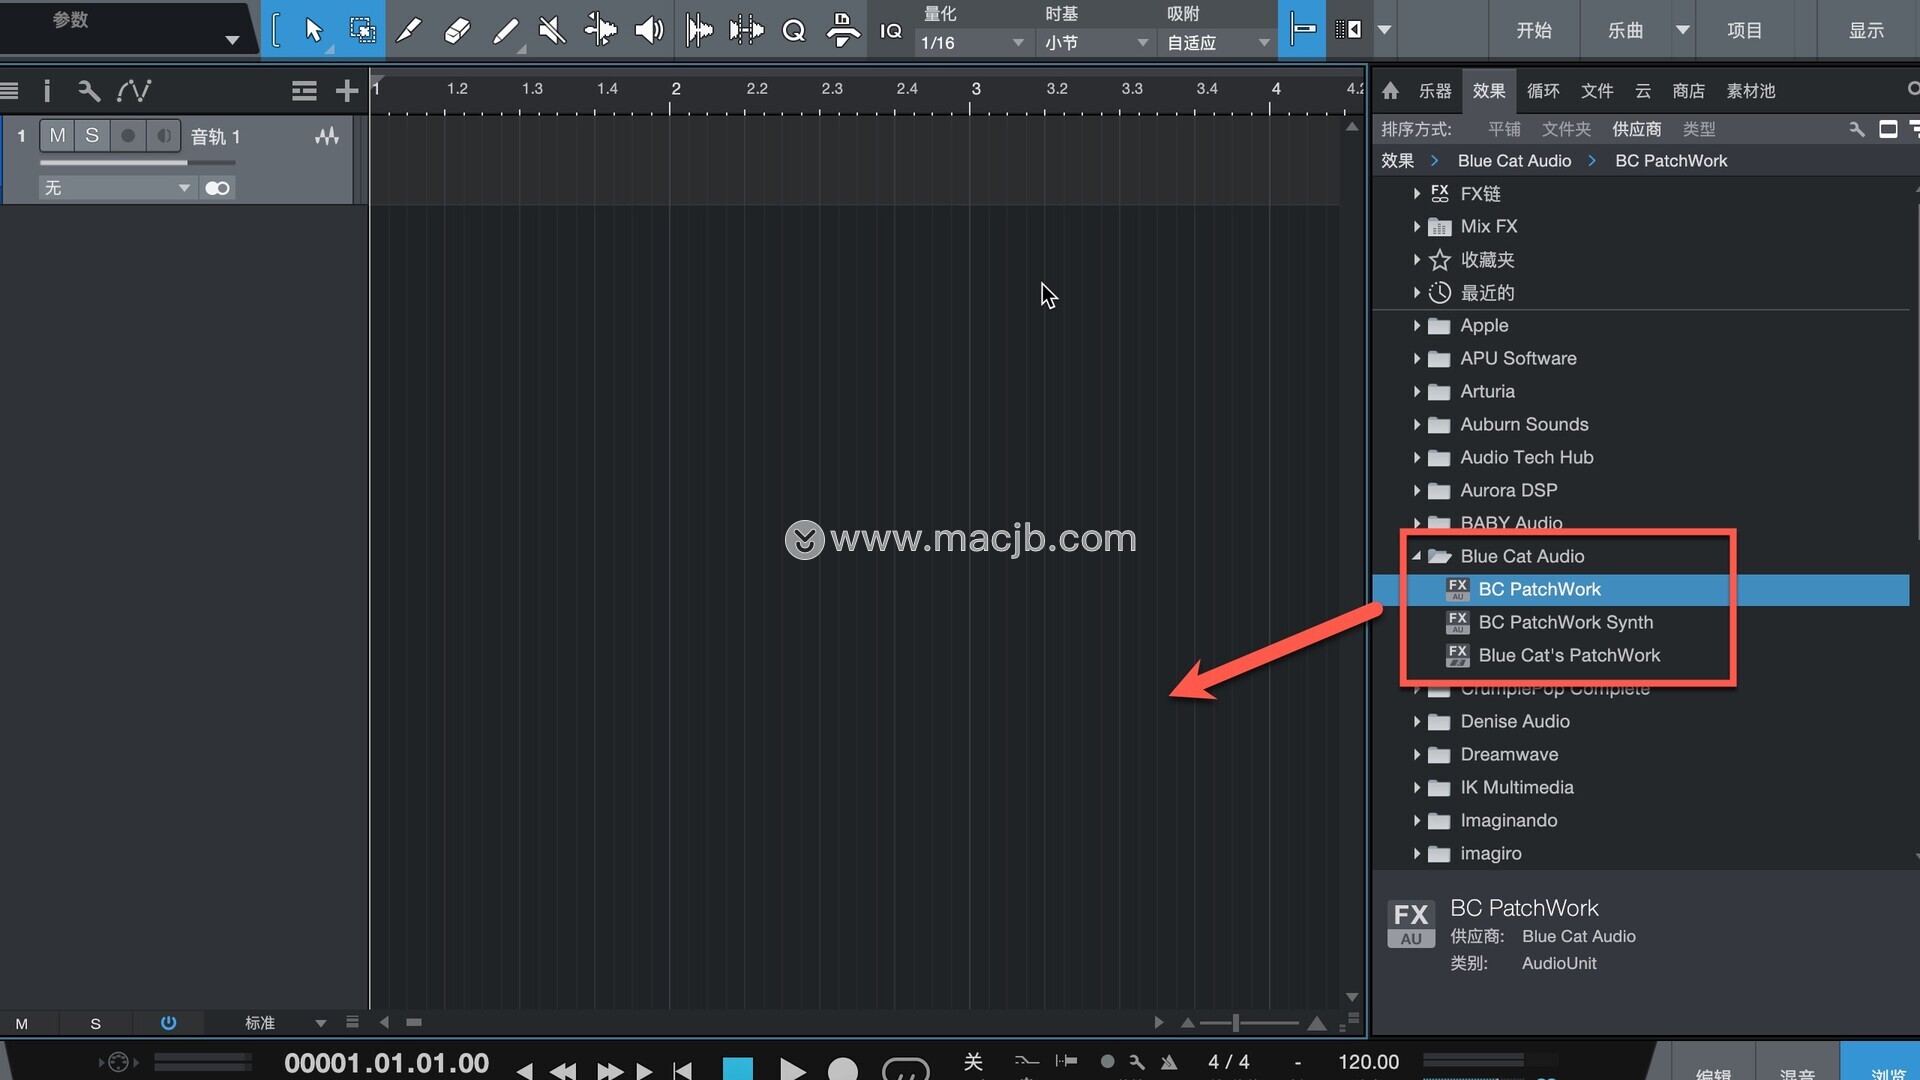Select Blue Cat's PatchWork plugin

1569,655
